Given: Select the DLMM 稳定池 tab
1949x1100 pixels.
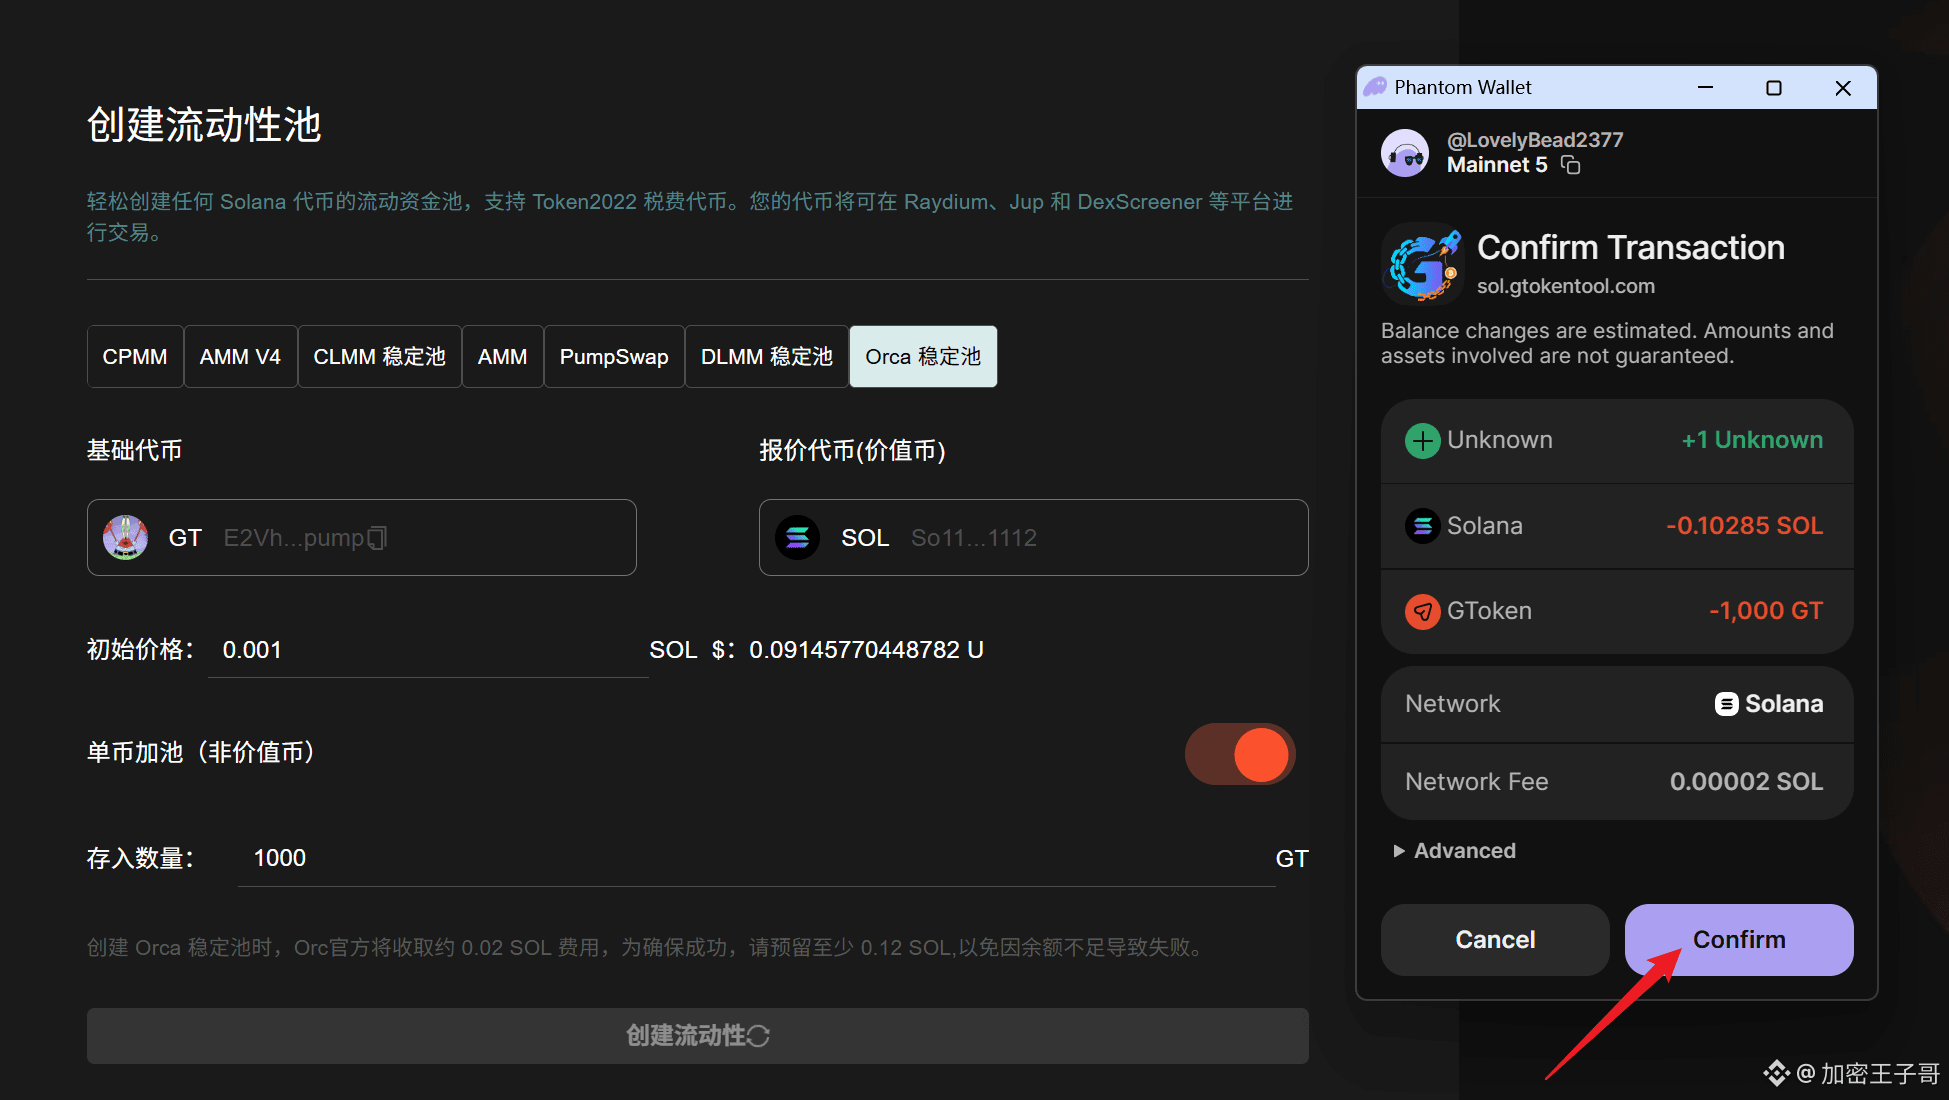Looking at the screenshot, I should click(767, 357).
